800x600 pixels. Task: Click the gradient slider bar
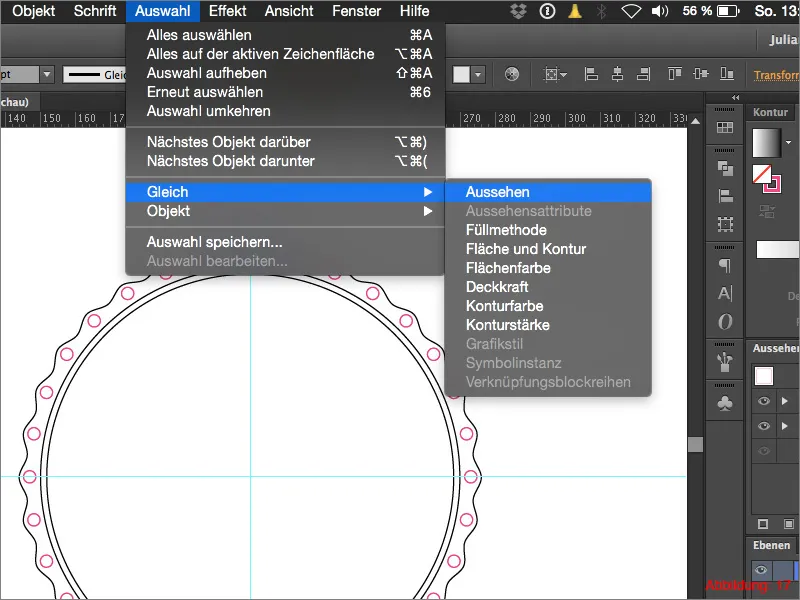(778, 249)
